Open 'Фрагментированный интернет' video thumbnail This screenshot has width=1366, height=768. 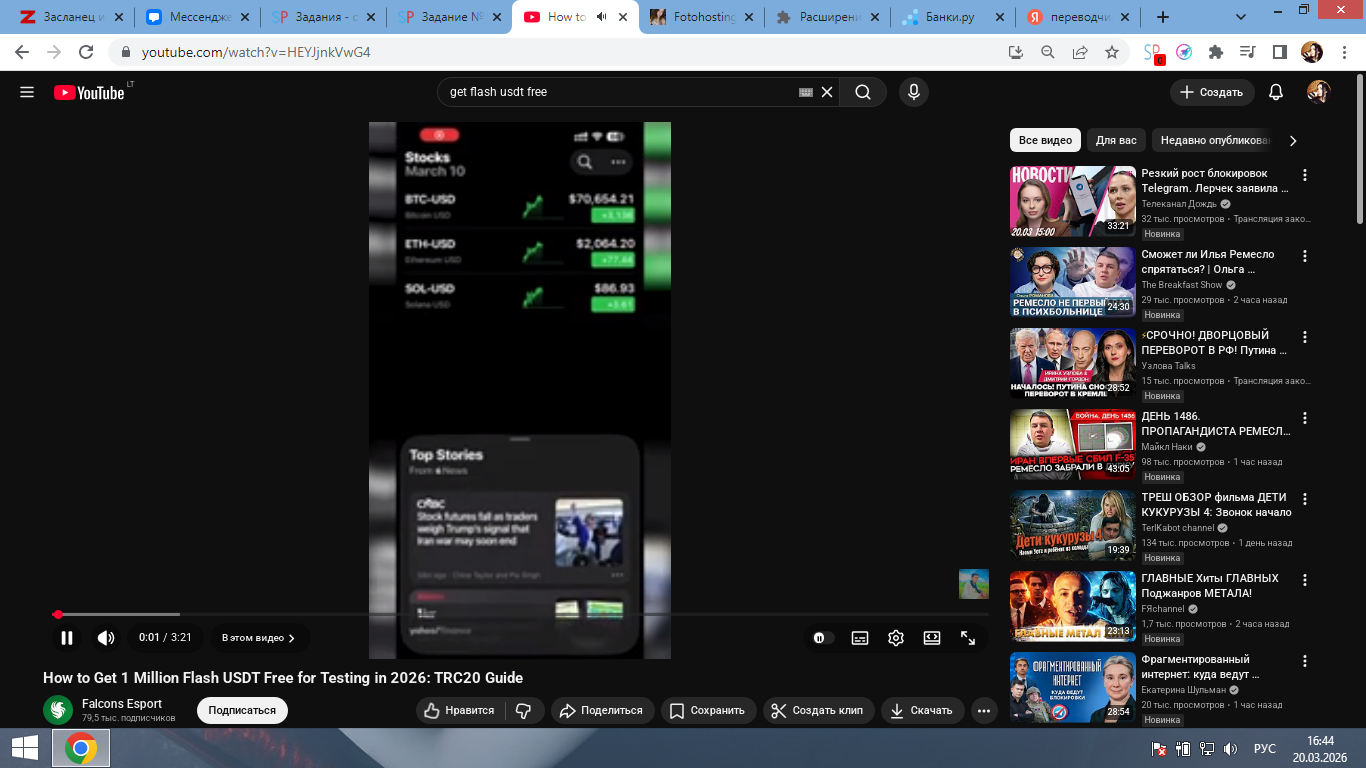pyautogui.click(x=1073, y=686)
